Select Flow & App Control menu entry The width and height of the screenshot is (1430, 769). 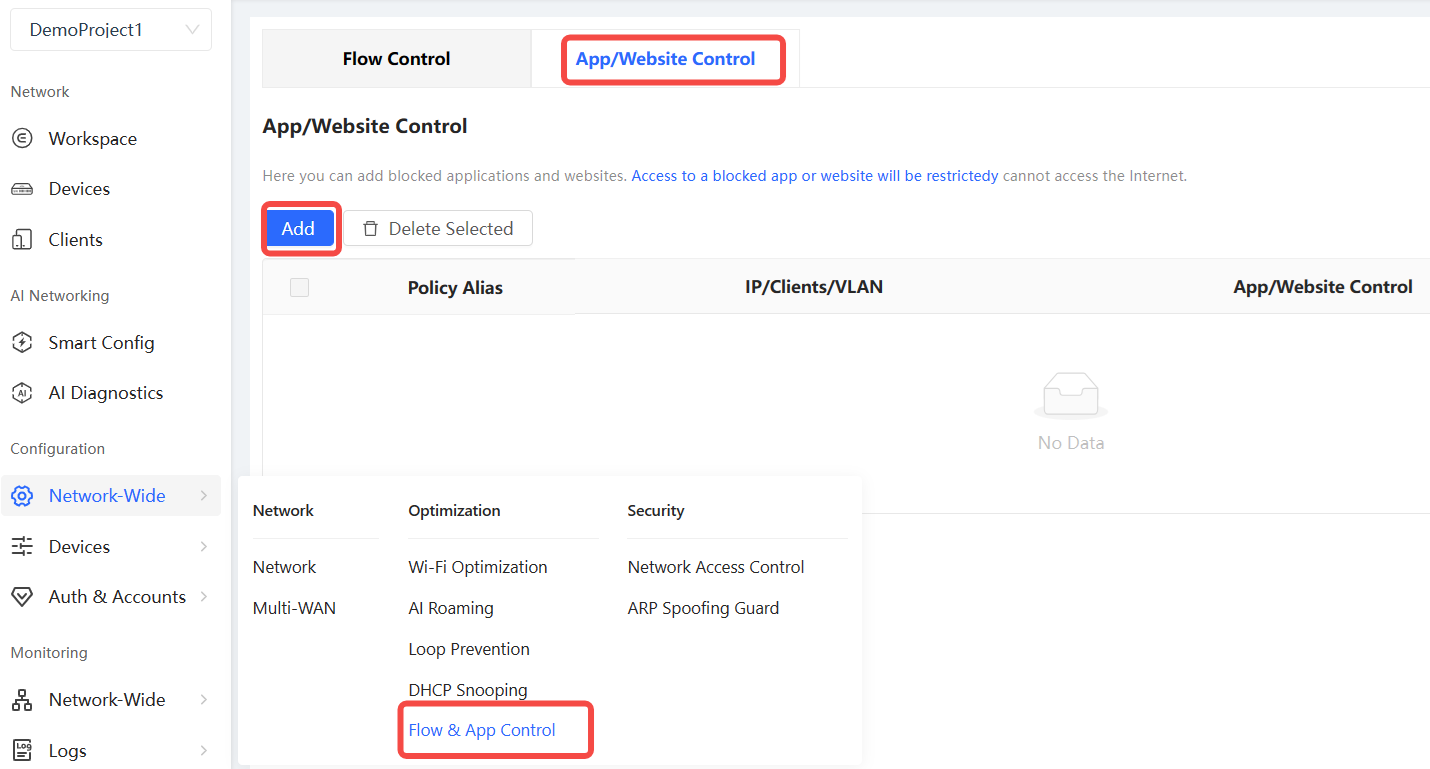coord(482,730)
